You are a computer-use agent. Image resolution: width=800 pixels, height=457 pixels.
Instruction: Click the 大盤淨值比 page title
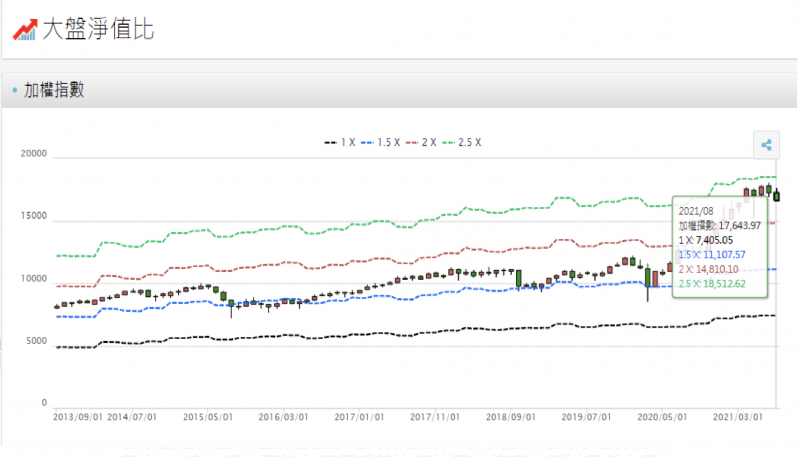[x=98, y=29]
